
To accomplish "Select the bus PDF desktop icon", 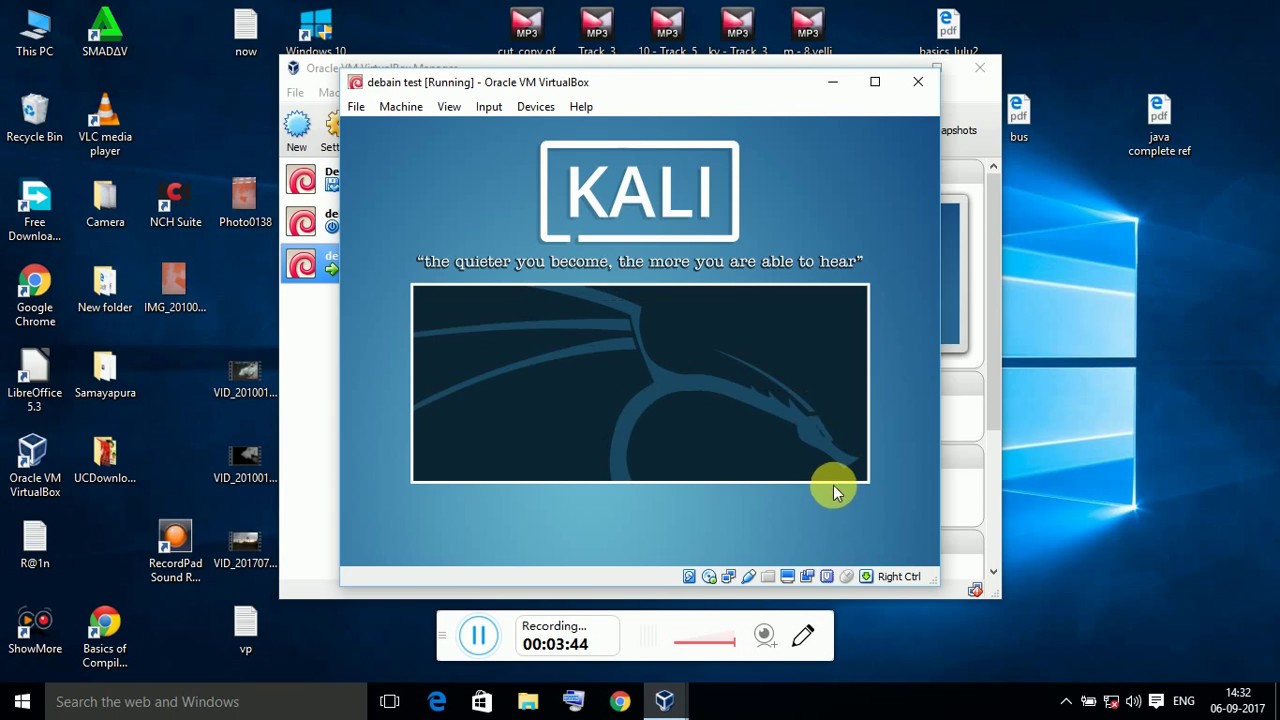I will pos(1018,118).
